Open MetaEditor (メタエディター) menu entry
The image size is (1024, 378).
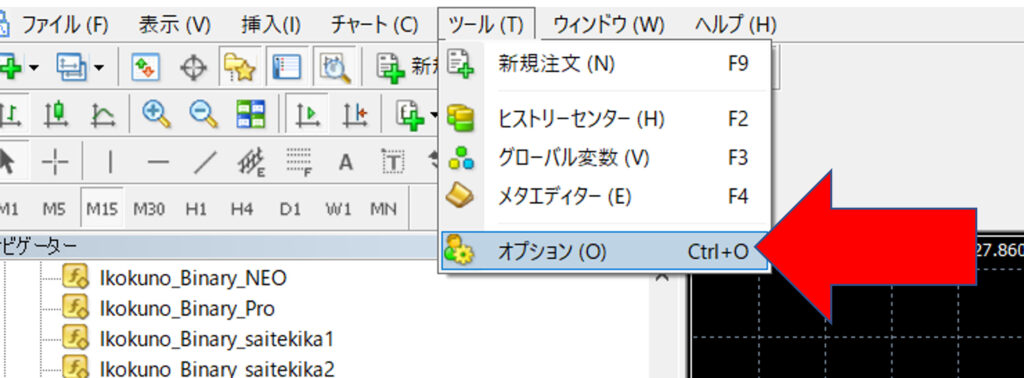604,196
